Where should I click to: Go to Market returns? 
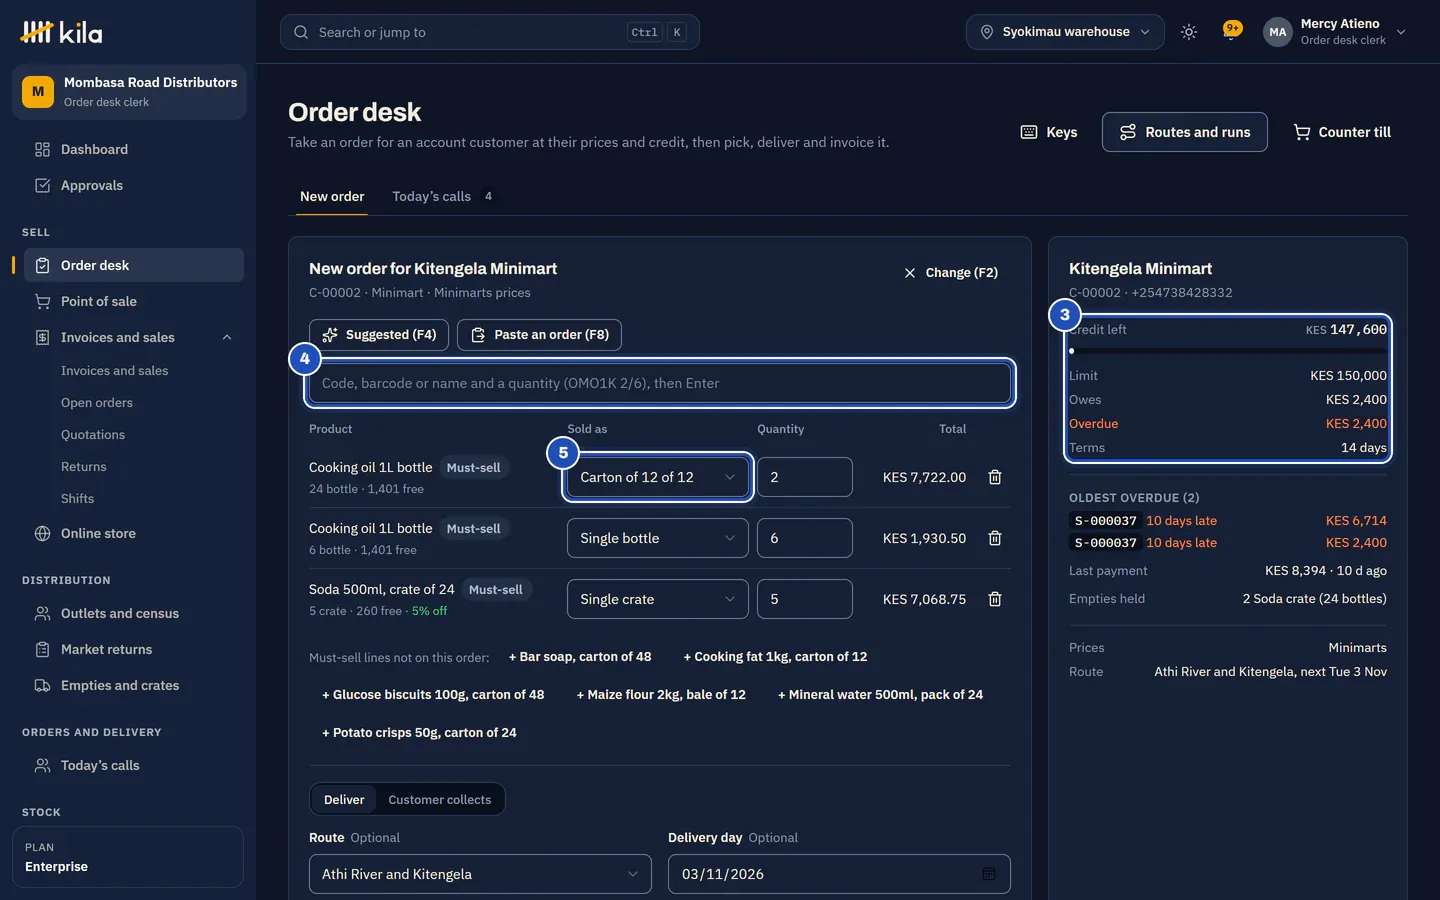(x=134, y=649)
